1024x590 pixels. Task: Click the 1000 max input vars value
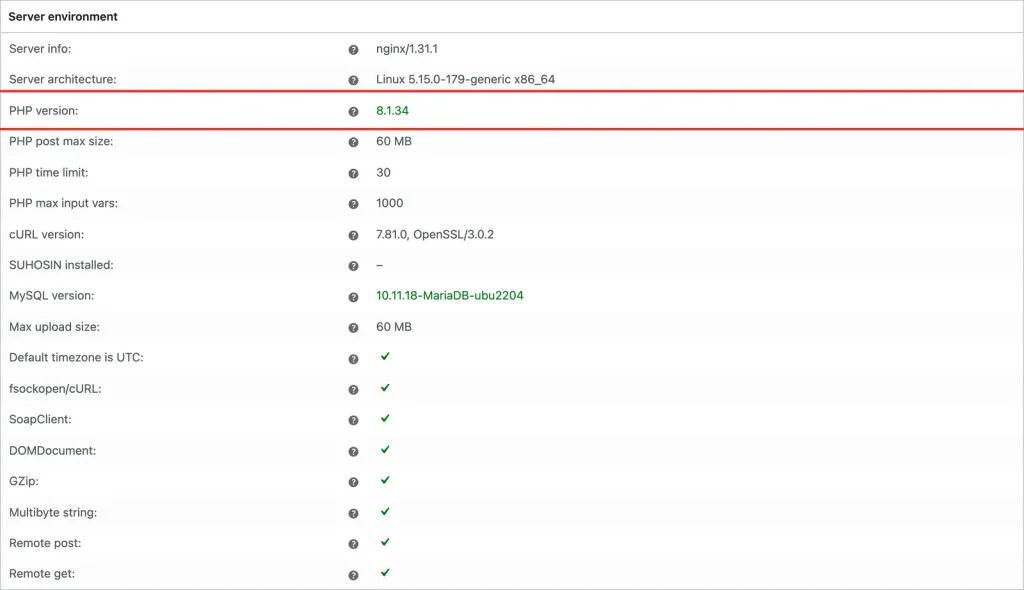[x=390, y=203]
